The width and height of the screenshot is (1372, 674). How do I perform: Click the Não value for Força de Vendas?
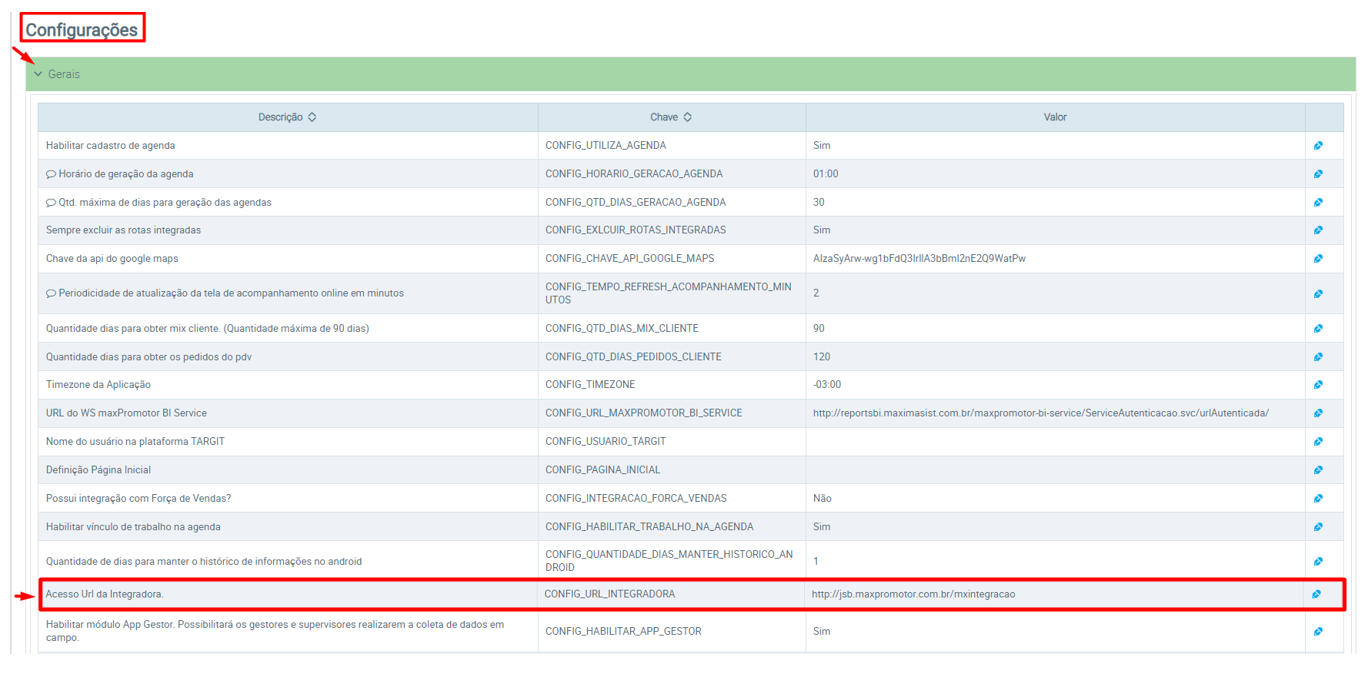point(822,498)
